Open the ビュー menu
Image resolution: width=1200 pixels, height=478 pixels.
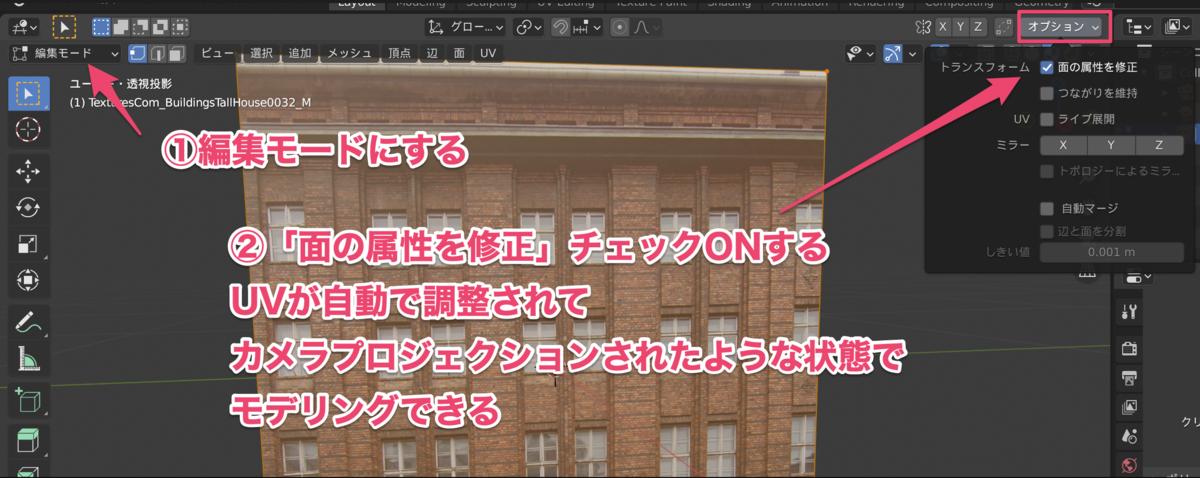click(x=218, y=53)
